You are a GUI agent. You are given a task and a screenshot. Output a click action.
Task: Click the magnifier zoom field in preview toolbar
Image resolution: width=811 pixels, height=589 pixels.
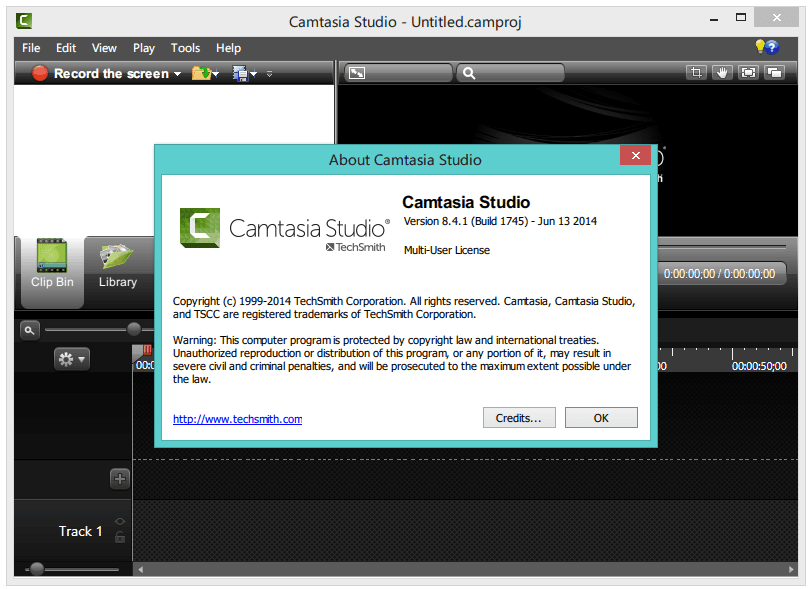509,73
